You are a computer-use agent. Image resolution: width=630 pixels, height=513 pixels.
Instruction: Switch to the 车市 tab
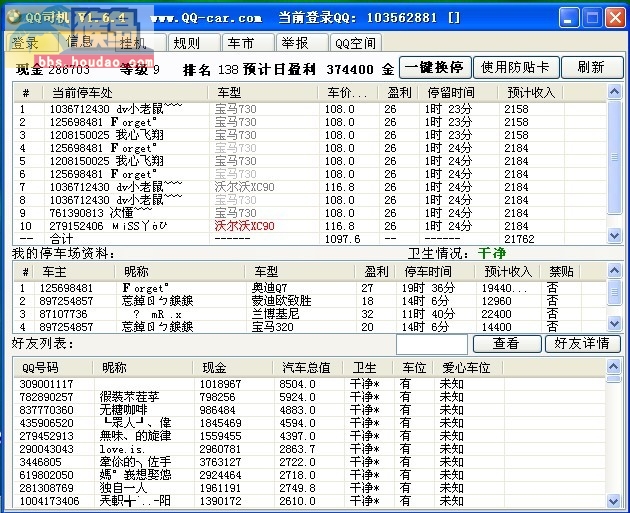(248, 43)
